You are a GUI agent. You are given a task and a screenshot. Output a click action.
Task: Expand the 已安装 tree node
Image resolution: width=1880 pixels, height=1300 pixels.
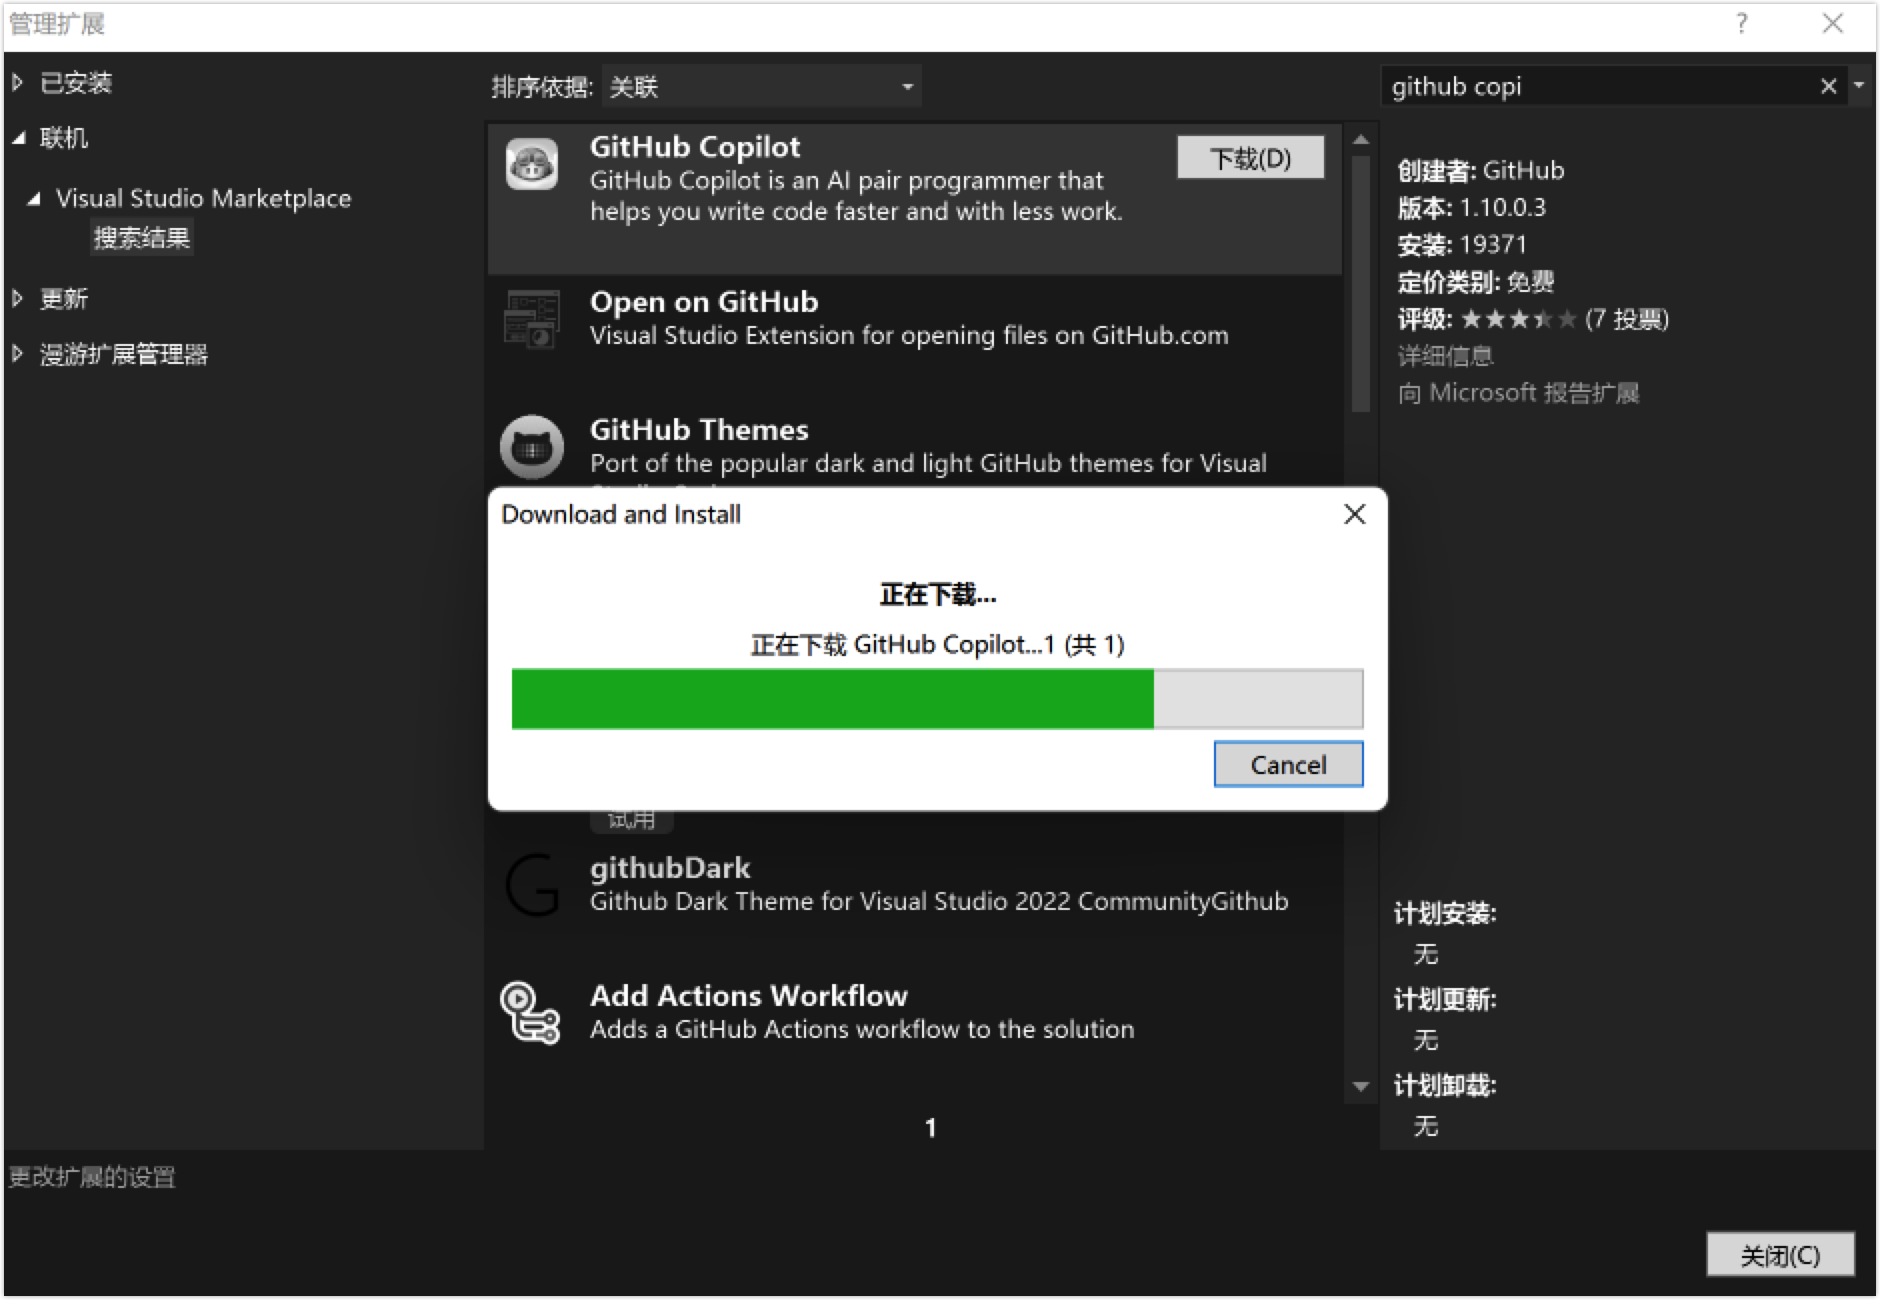17,83
